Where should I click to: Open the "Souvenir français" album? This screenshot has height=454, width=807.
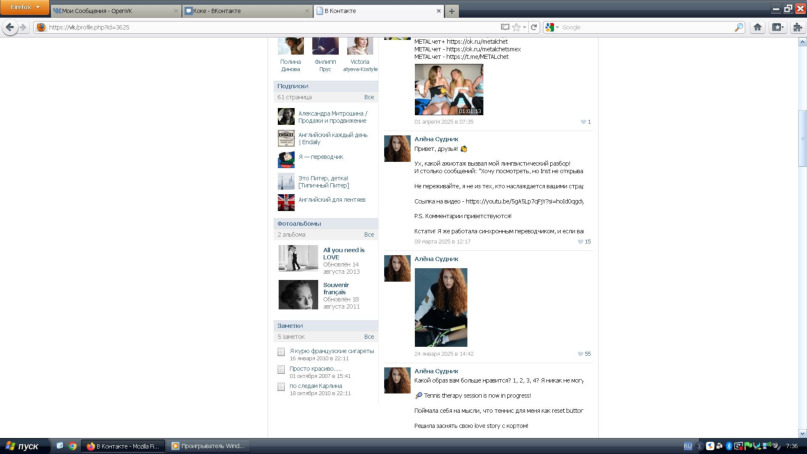(336, 288)
